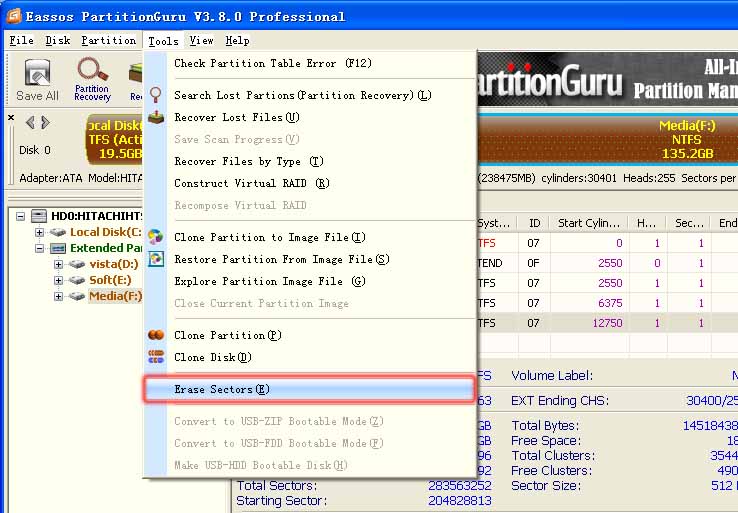Click the ID column header
Screen dimensions: 738x513
(534, 223)
